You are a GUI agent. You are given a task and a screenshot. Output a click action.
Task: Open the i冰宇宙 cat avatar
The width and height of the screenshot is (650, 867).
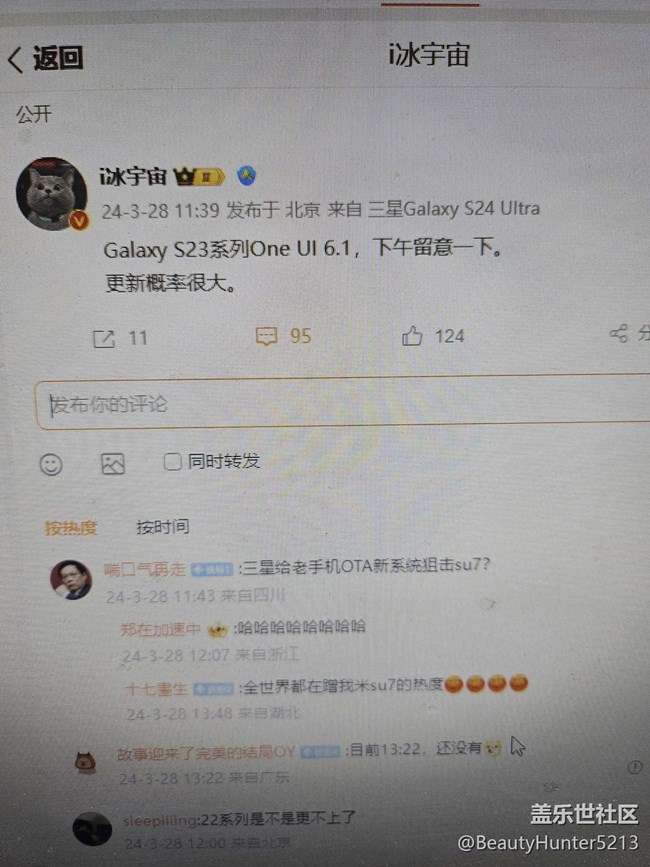point(51,194)
